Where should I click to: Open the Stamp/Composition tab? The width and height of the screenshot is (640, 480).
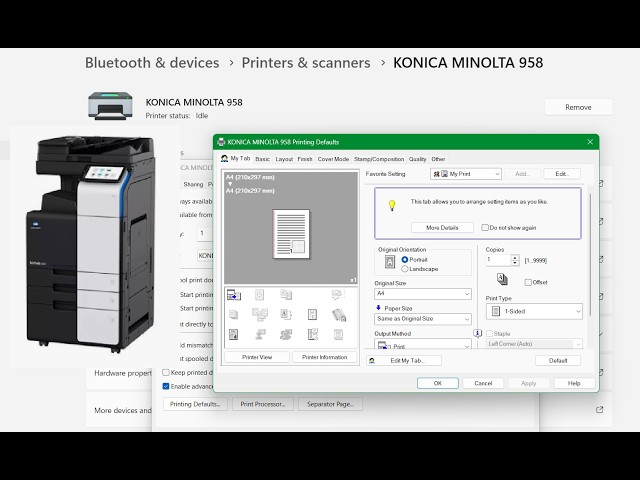(379, 159)
